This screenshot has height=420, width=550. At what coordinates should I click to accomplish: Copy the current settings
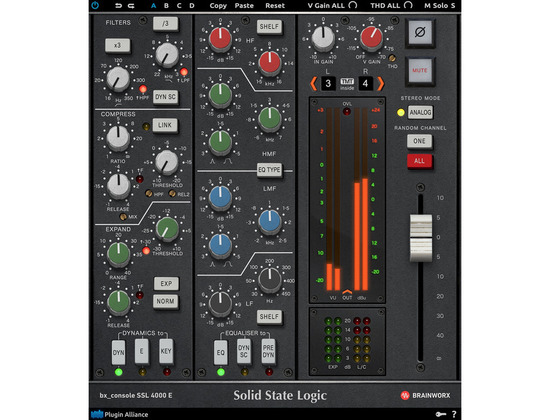click(x=218, y=6)
